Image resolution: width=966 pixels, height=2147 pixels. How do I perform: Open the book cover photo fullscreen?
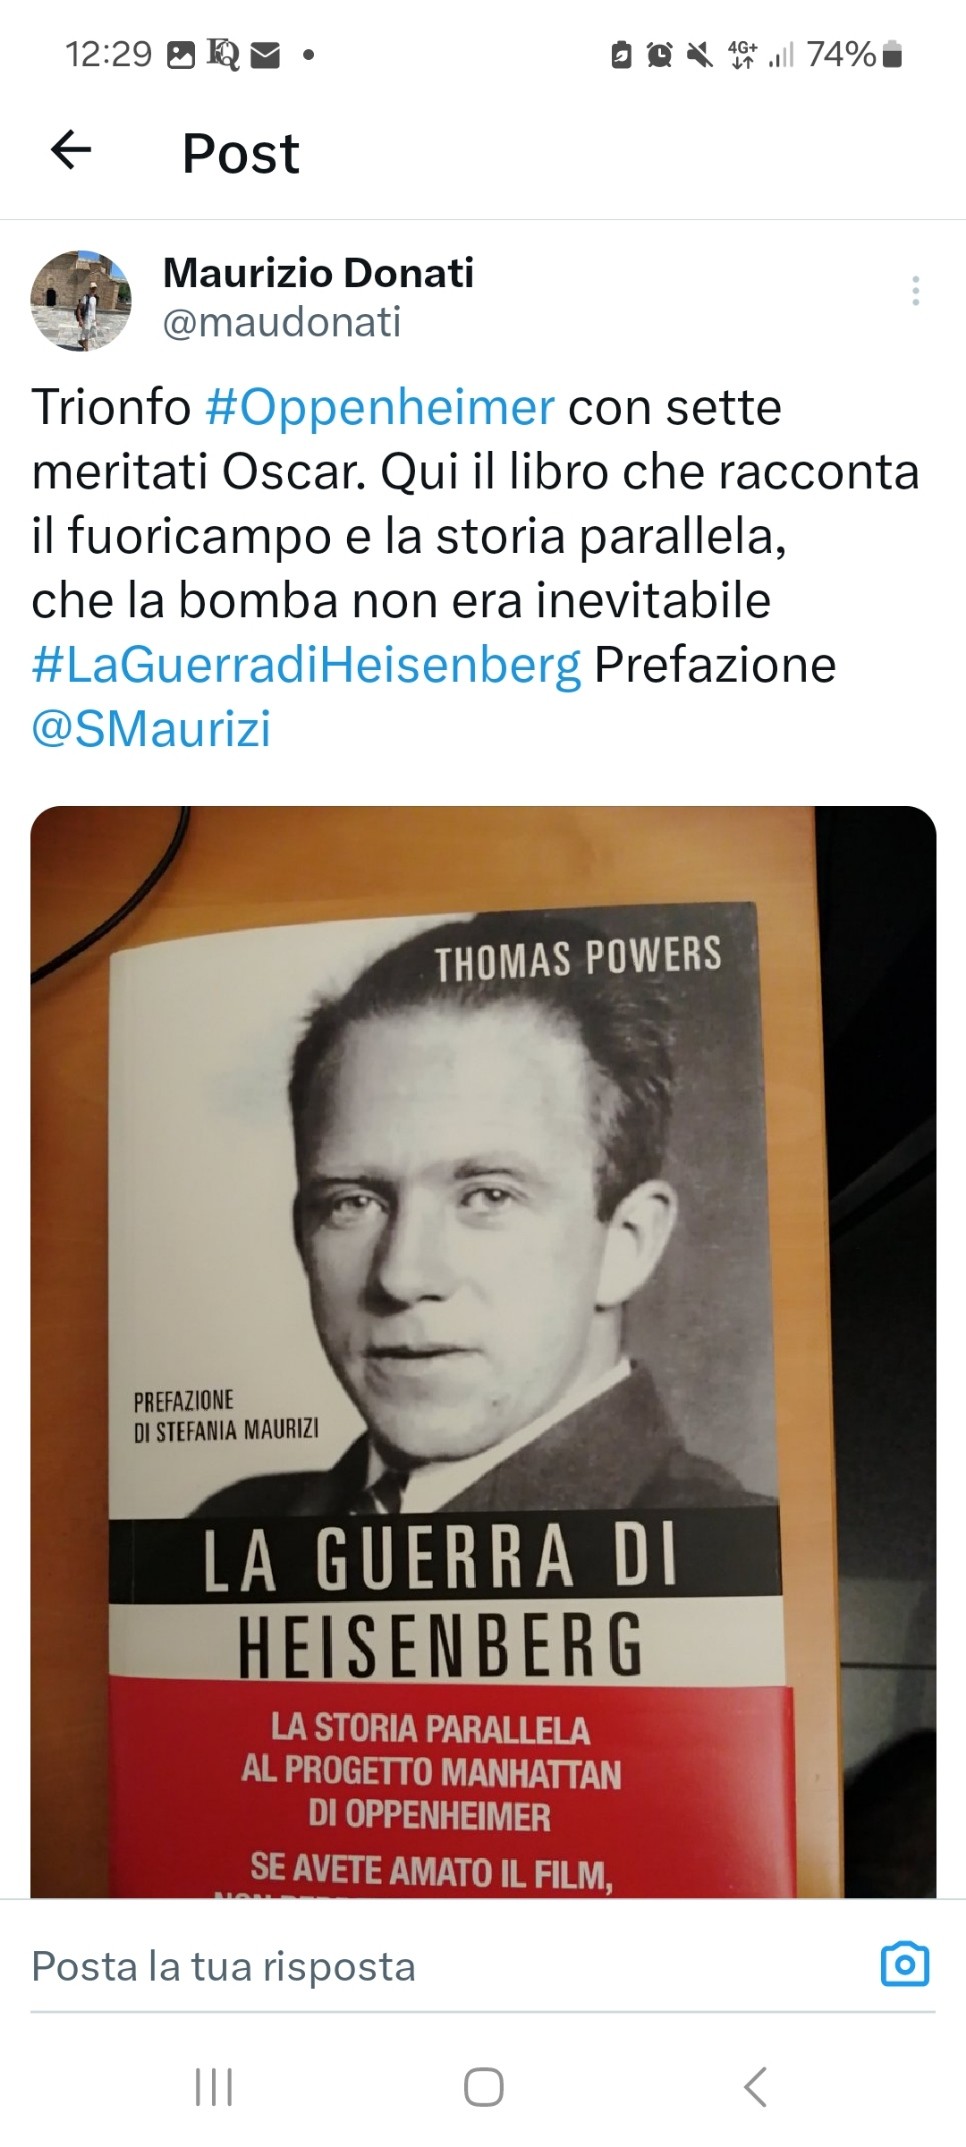click(483, 1352)
